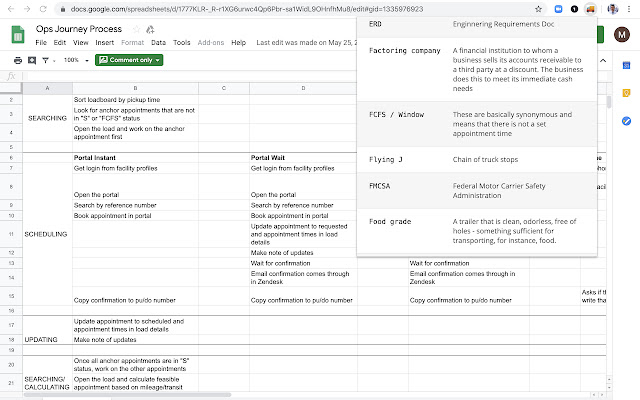
Task: Open the filter views dropdown arrow
Action: click(54, 61)
